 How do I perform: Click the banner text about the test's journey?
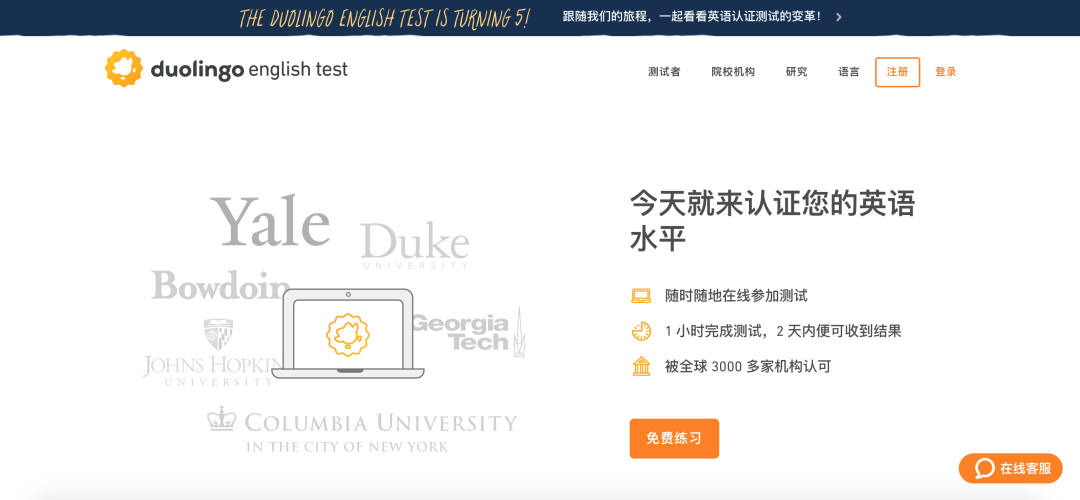pyautogui.click(x=692, y=17)
